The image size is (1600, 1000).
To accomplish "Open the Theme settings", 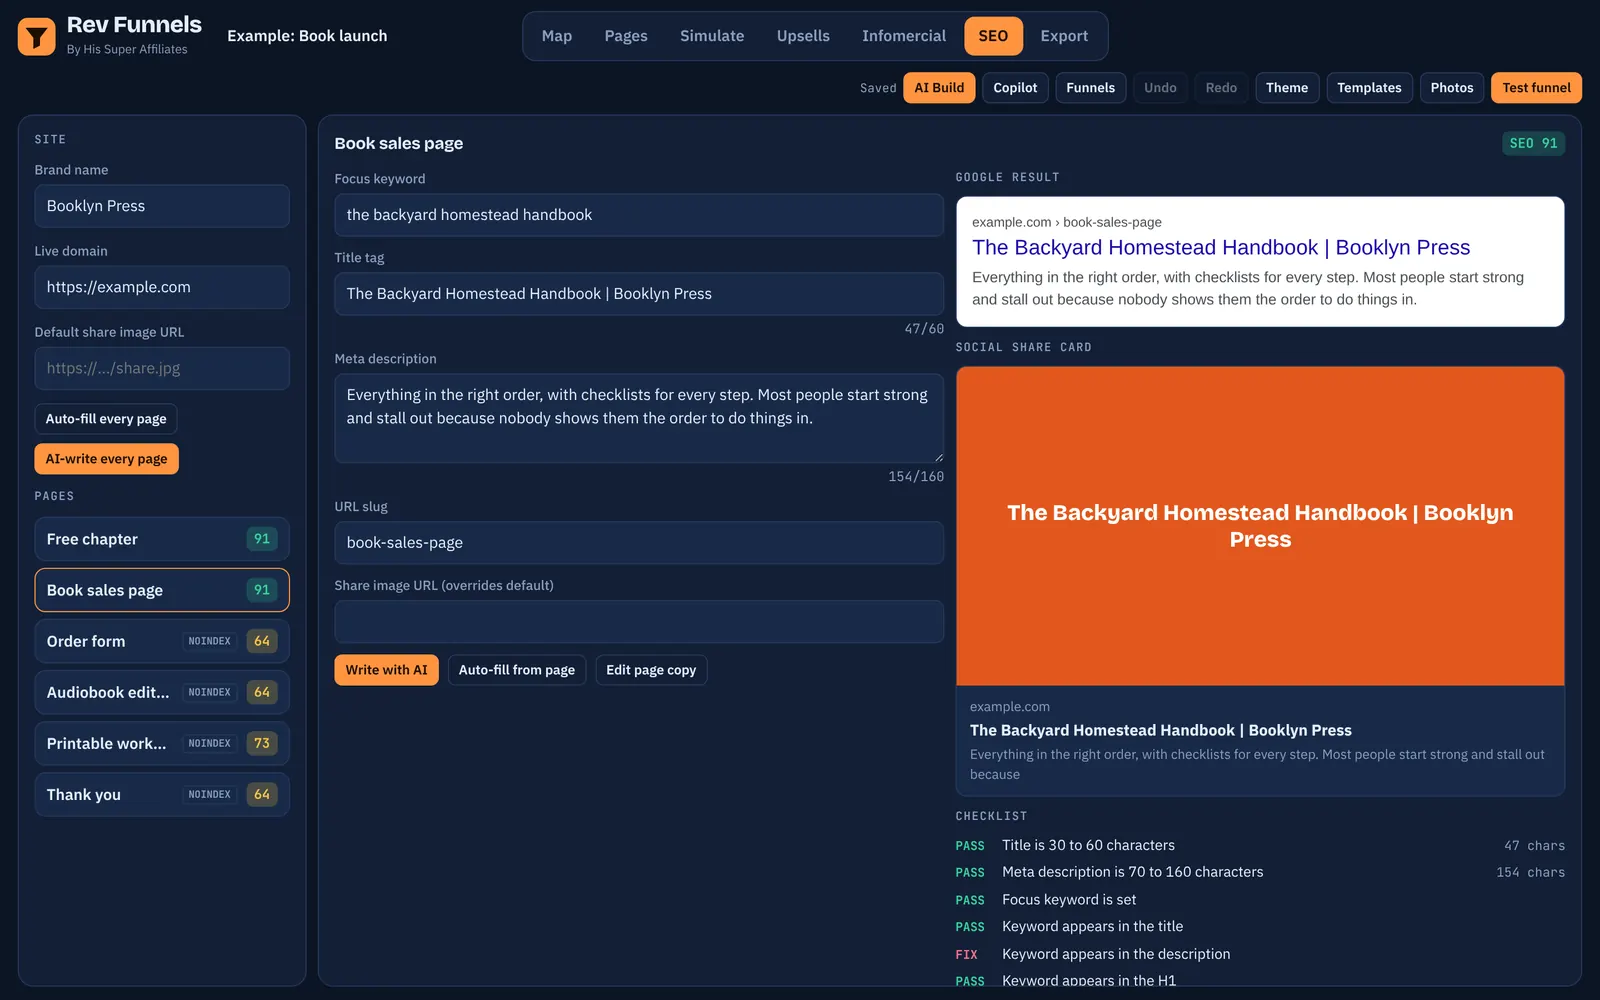I will click(1287, 88).
